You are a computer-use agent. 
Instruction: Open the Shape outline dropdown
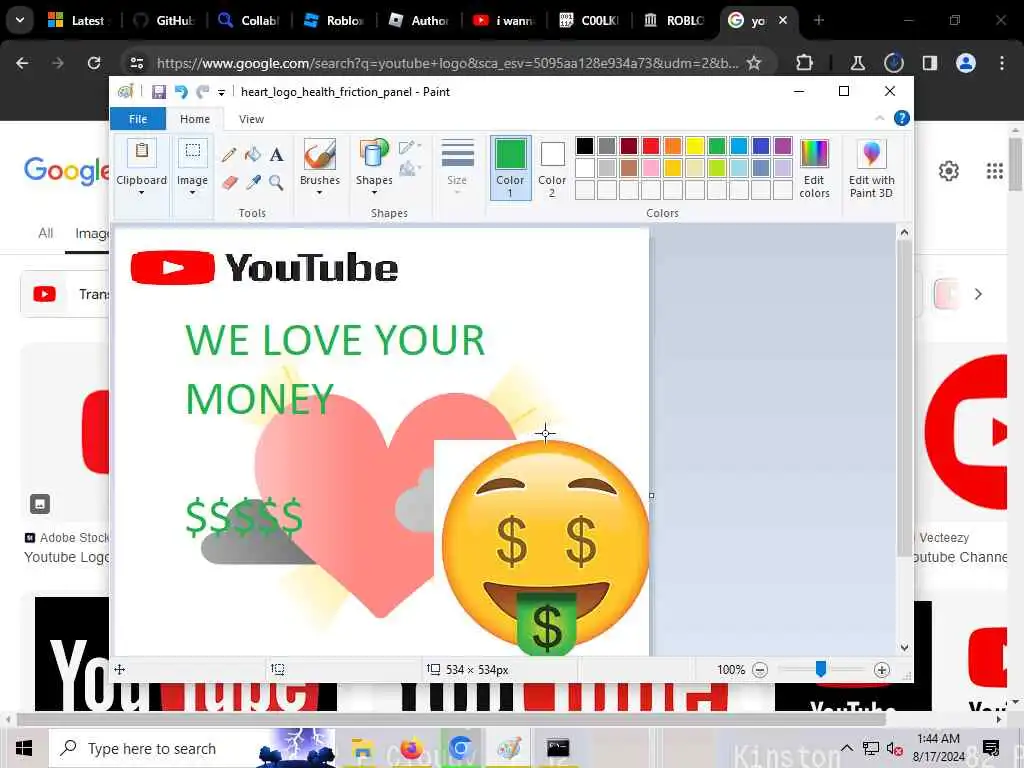[410, 148]
